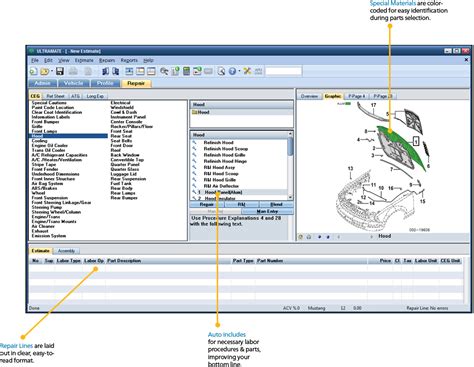
Task: Click the green calculator toolbar icon
Action: (x=186, y=71)
